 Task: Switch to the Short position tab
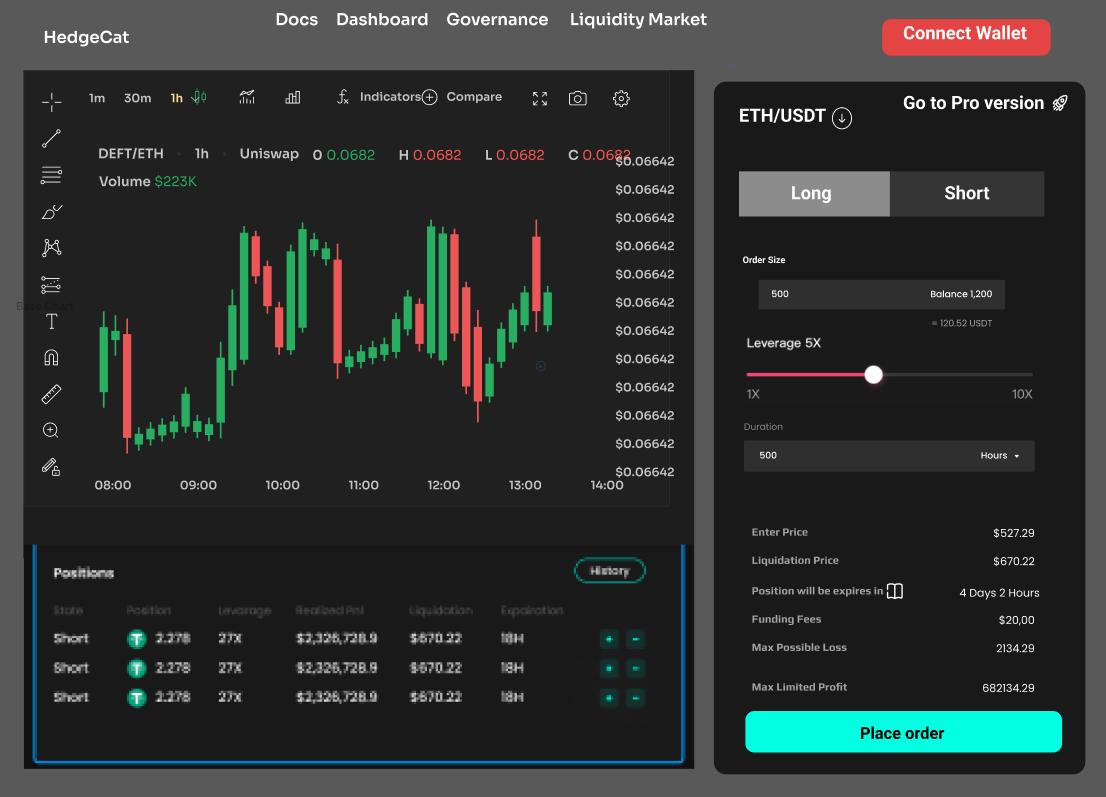[966, 193]
